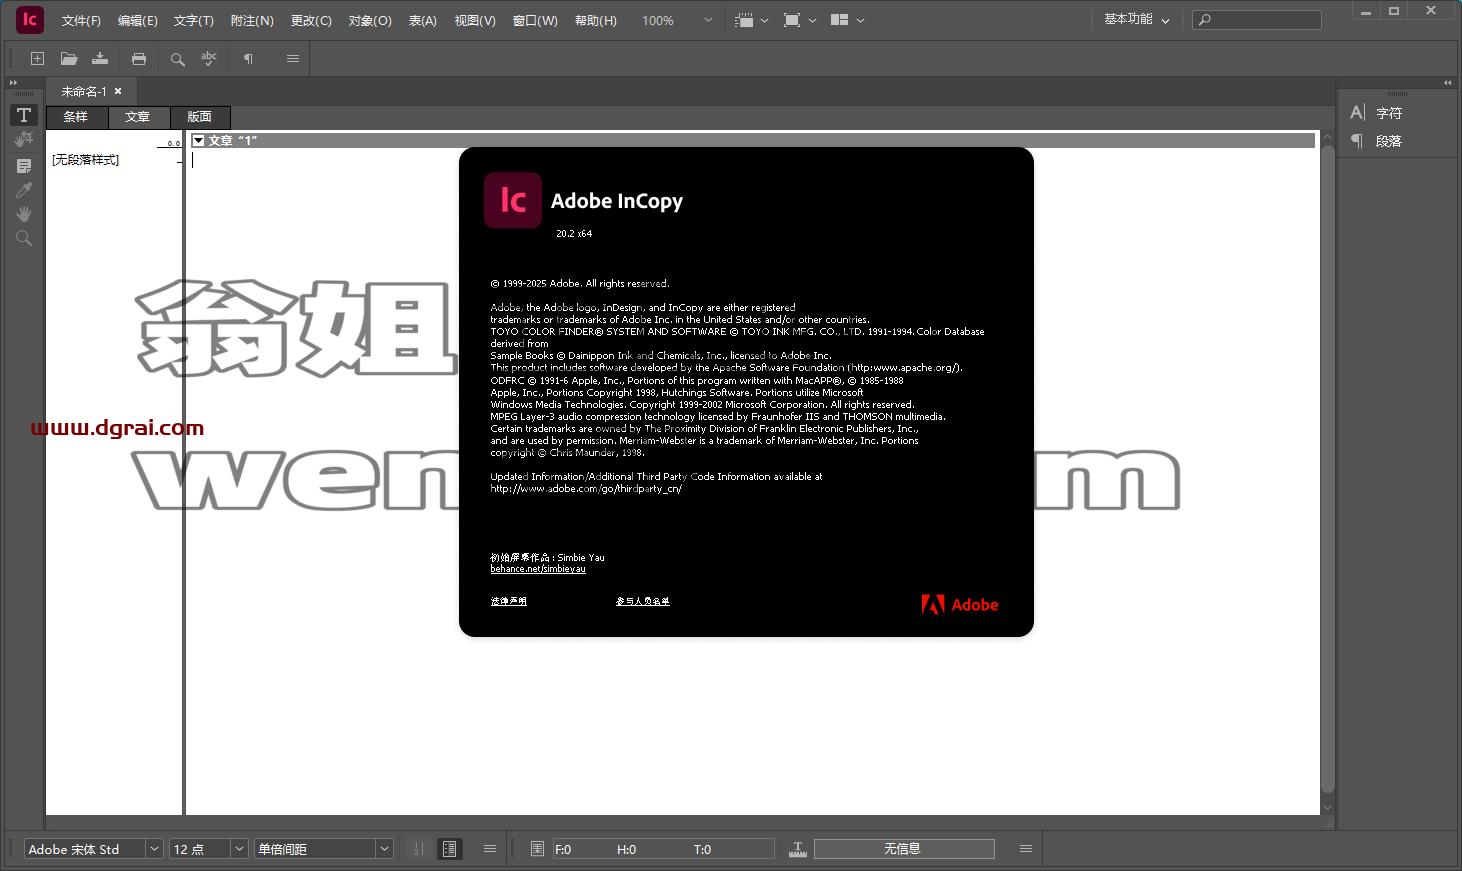
Task: Switch to the 文章 story view tab
Action: (x=138, y=117)
